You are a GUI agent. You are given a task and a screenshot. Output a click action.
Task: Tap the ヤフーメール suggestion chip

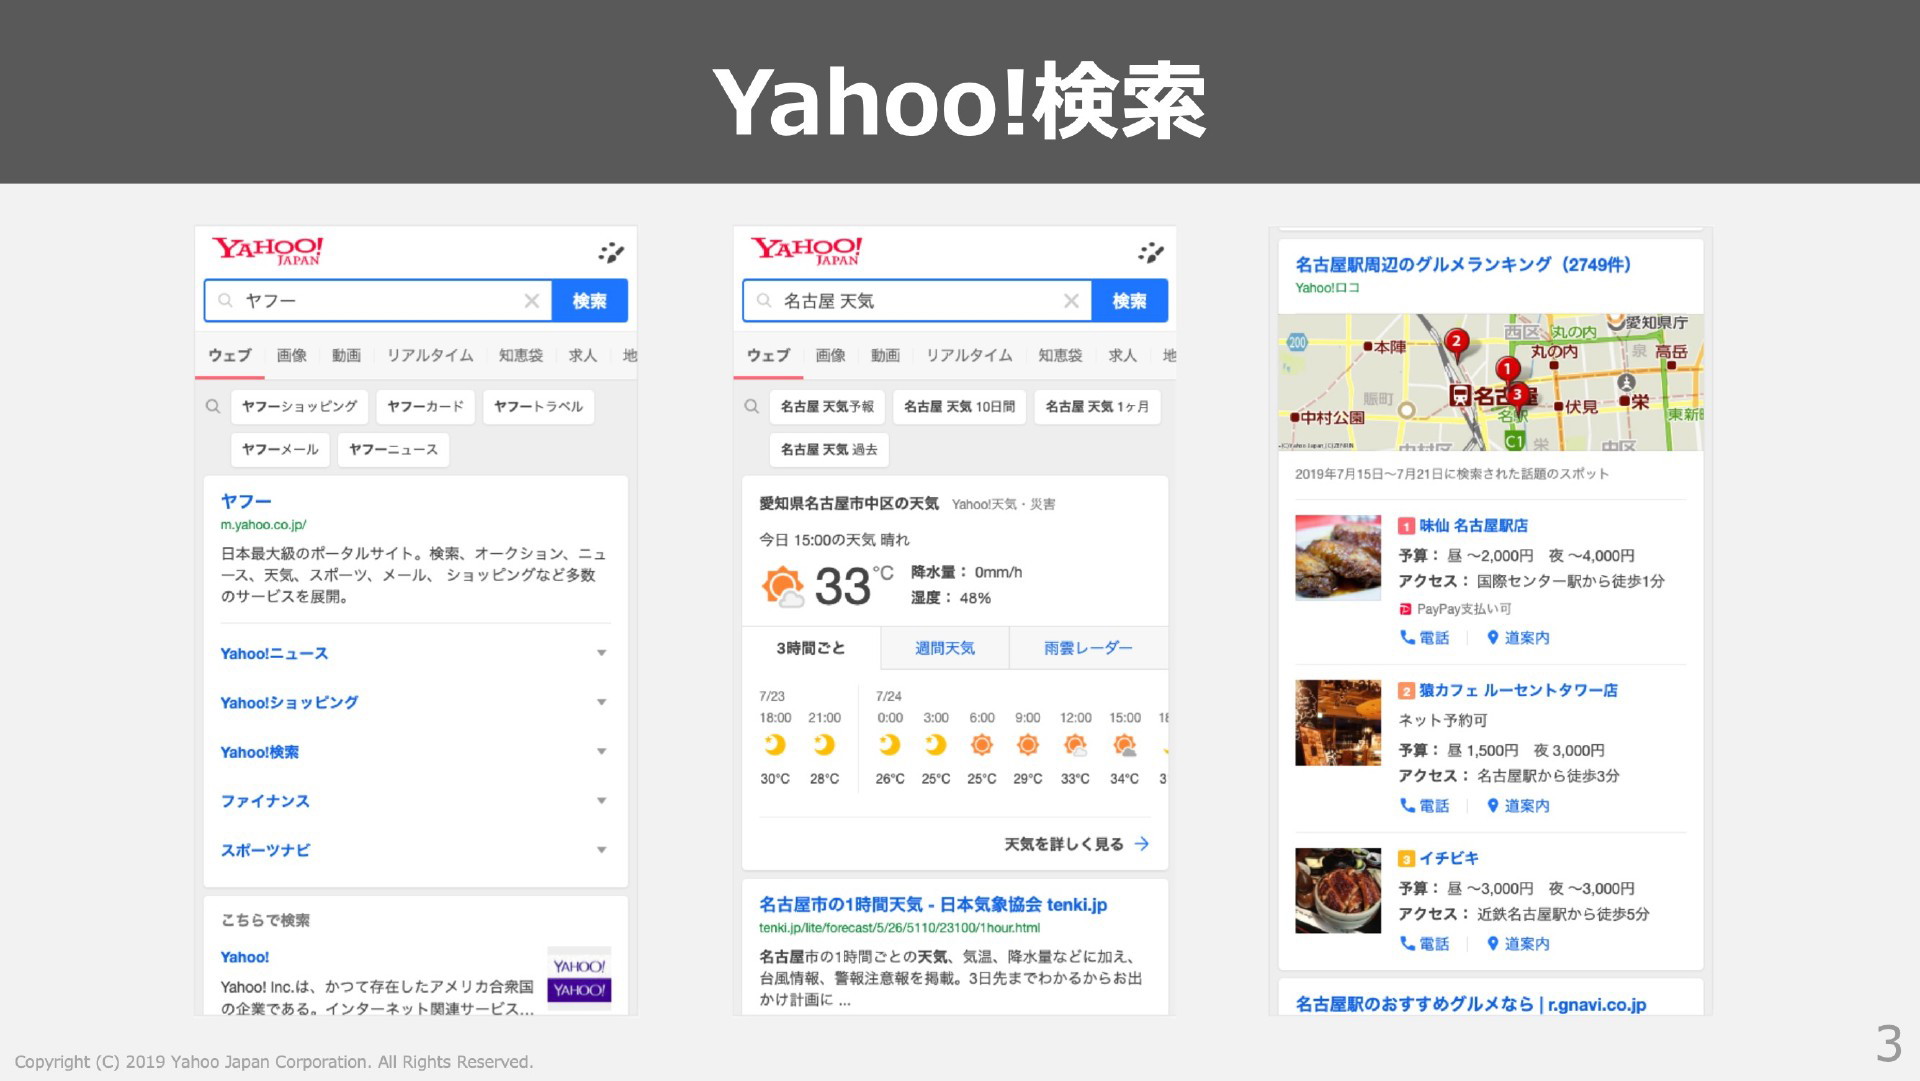pyautogui.click(x=280, y=449)
